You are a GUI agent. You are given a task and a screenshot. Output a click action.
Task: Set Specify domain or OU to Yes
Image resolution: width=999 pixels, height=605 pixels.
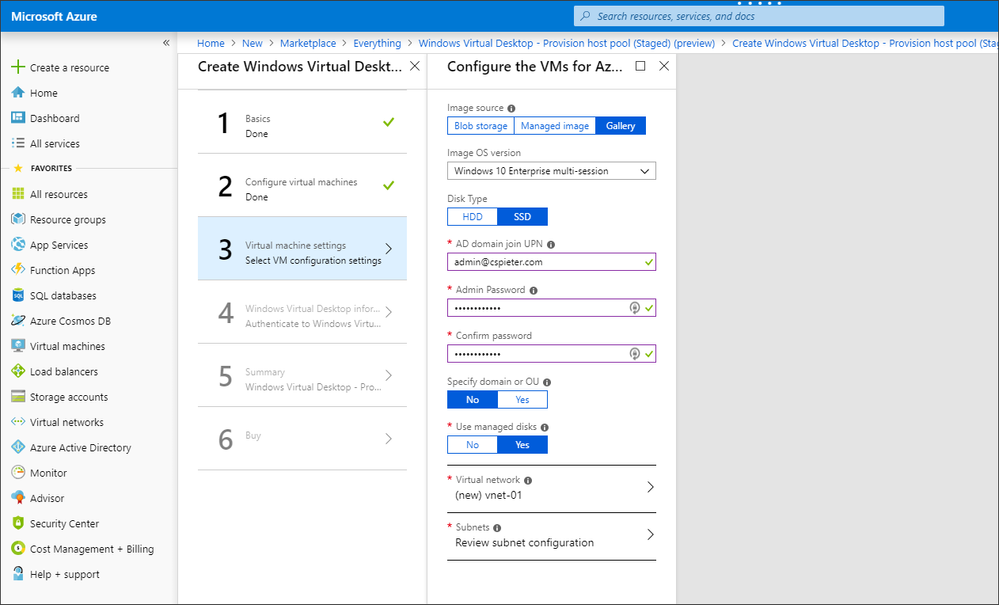point(522,399)
